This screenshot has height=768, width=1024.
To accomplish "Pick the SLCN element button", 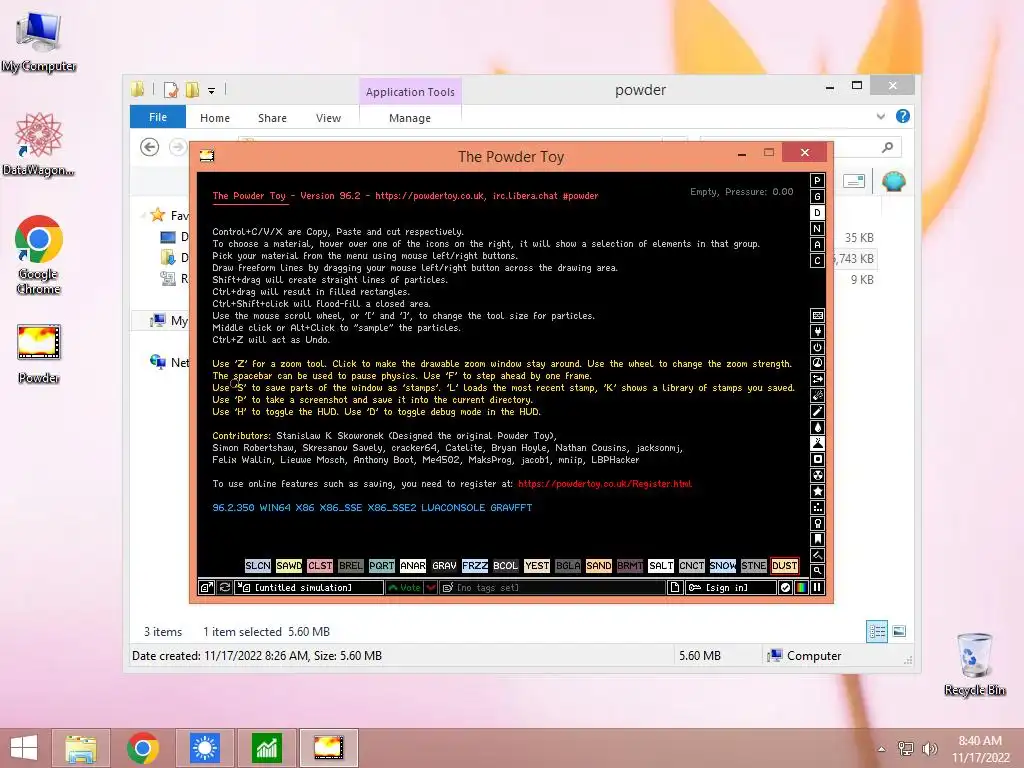I will pos(257,566).
